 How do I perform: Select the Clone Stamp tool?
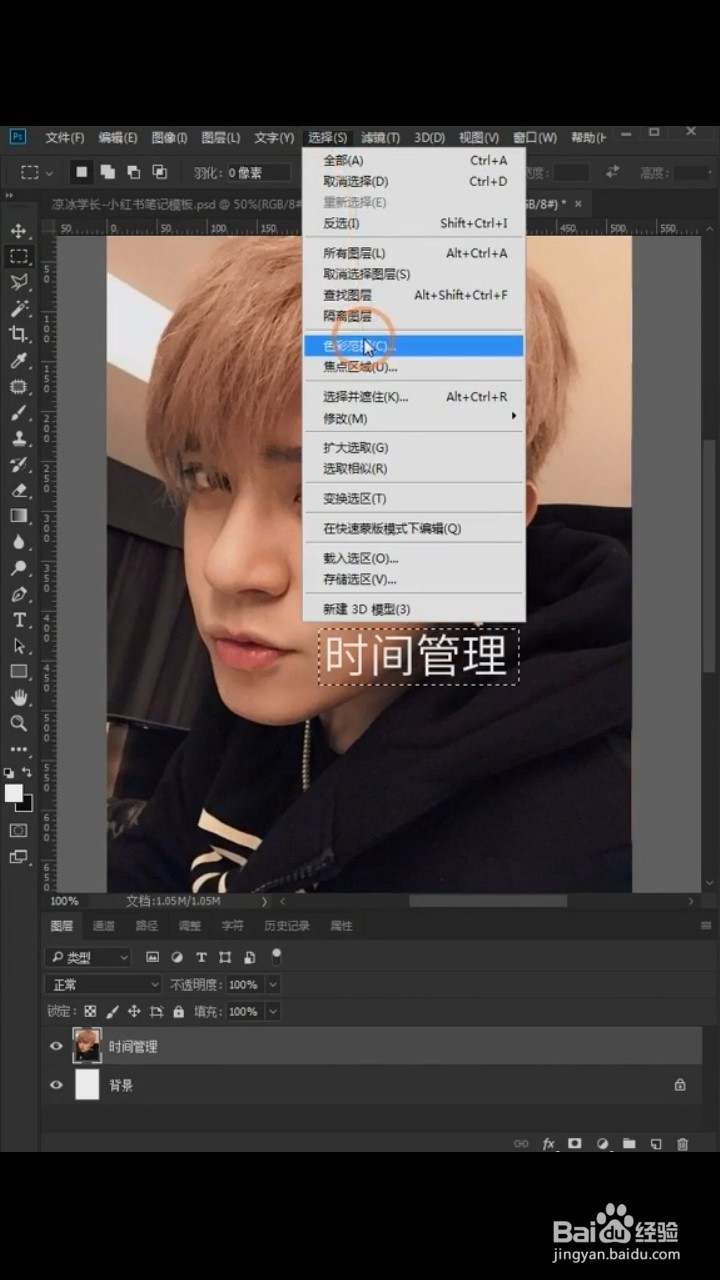(19, 438)
